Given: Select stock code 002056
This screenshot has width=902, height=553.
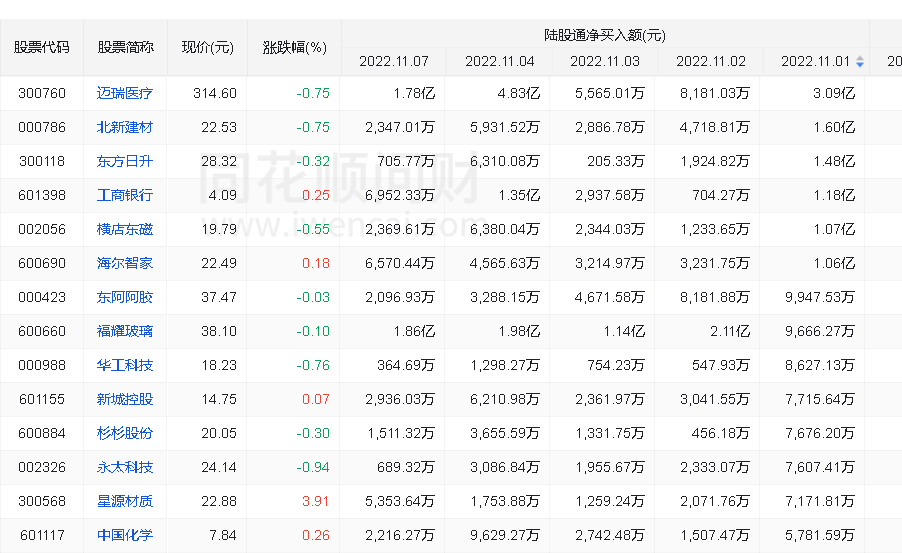Looking at the screenshot, I should 42,229.
